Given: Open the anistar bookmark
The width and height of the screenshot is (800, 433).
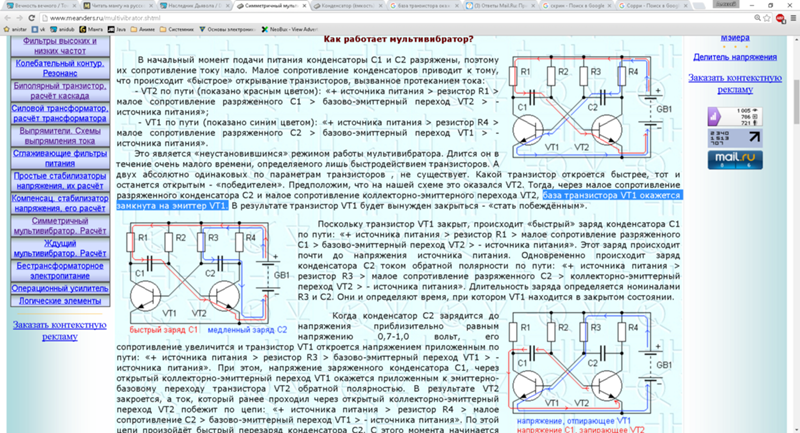Looking at the screenshot, I should pyautogui.click(x=15, y=30).
